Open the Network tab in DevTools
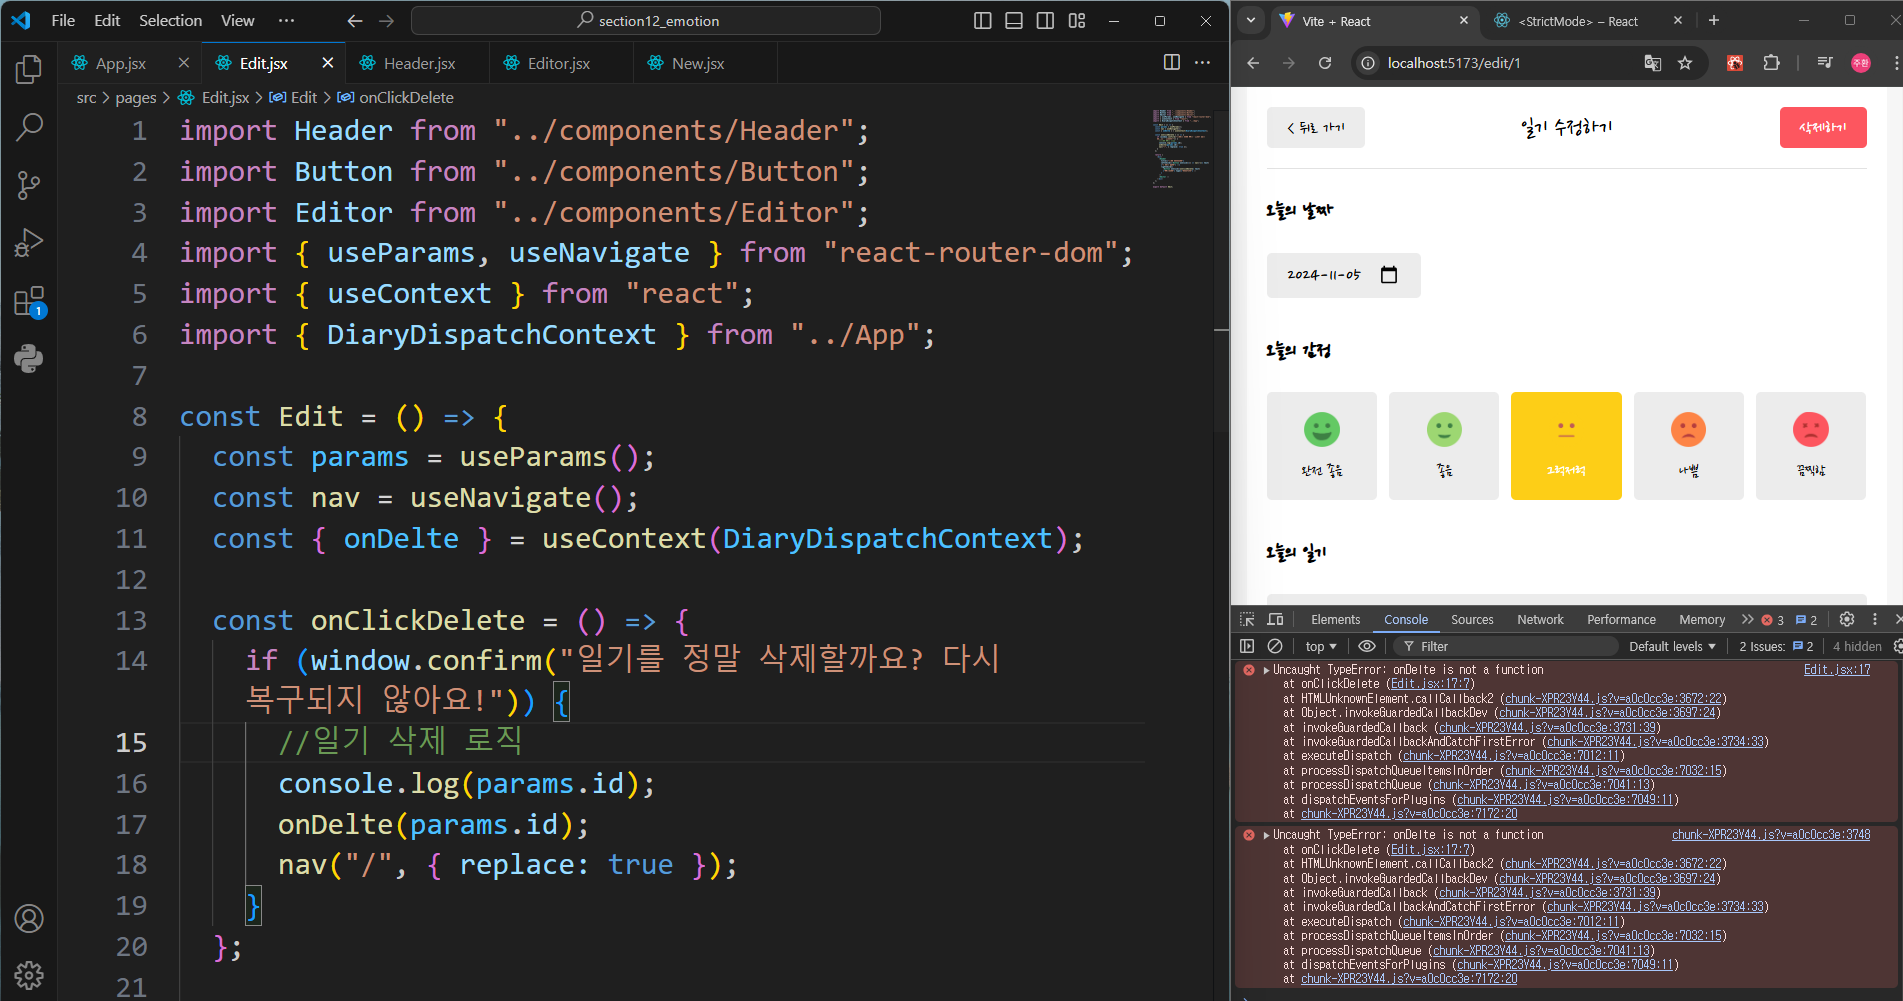 click(x=1540, y=619)
